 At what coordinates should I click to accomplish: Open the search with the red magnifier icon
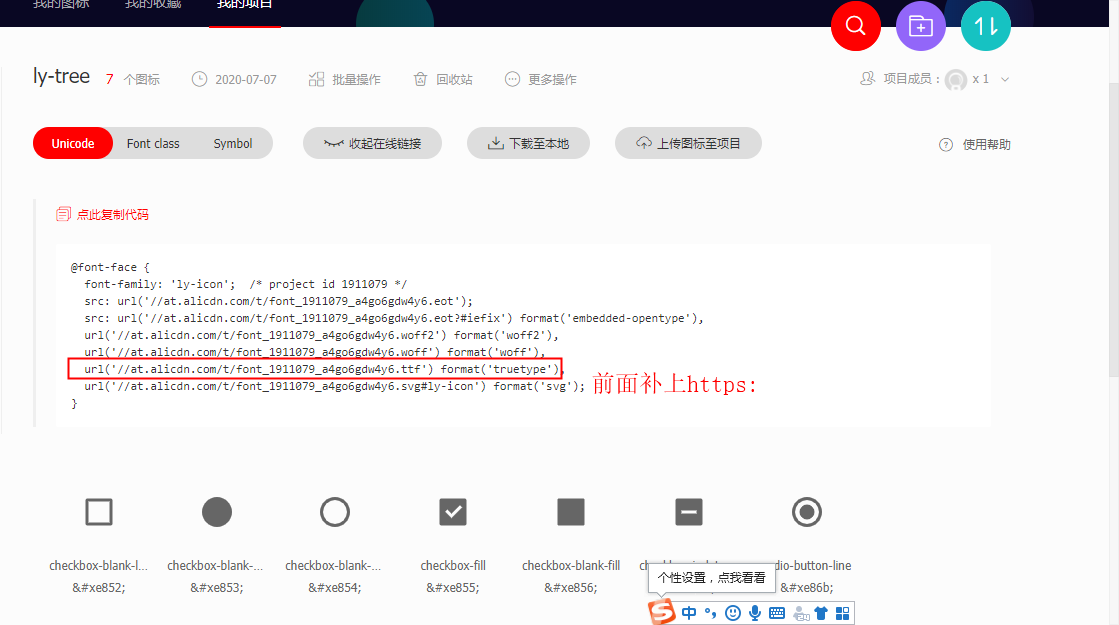855,26
